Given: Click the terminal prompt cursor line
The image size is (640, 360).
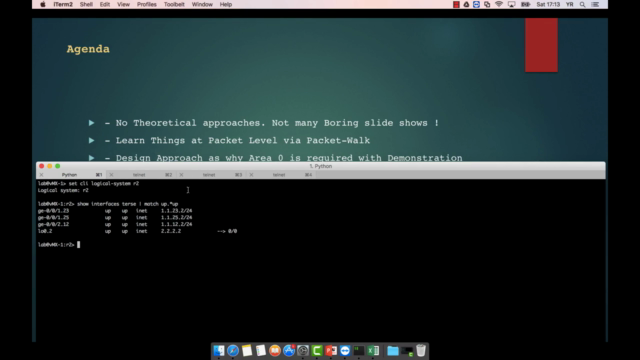Looking at the screenshot, I should (59, 244).
